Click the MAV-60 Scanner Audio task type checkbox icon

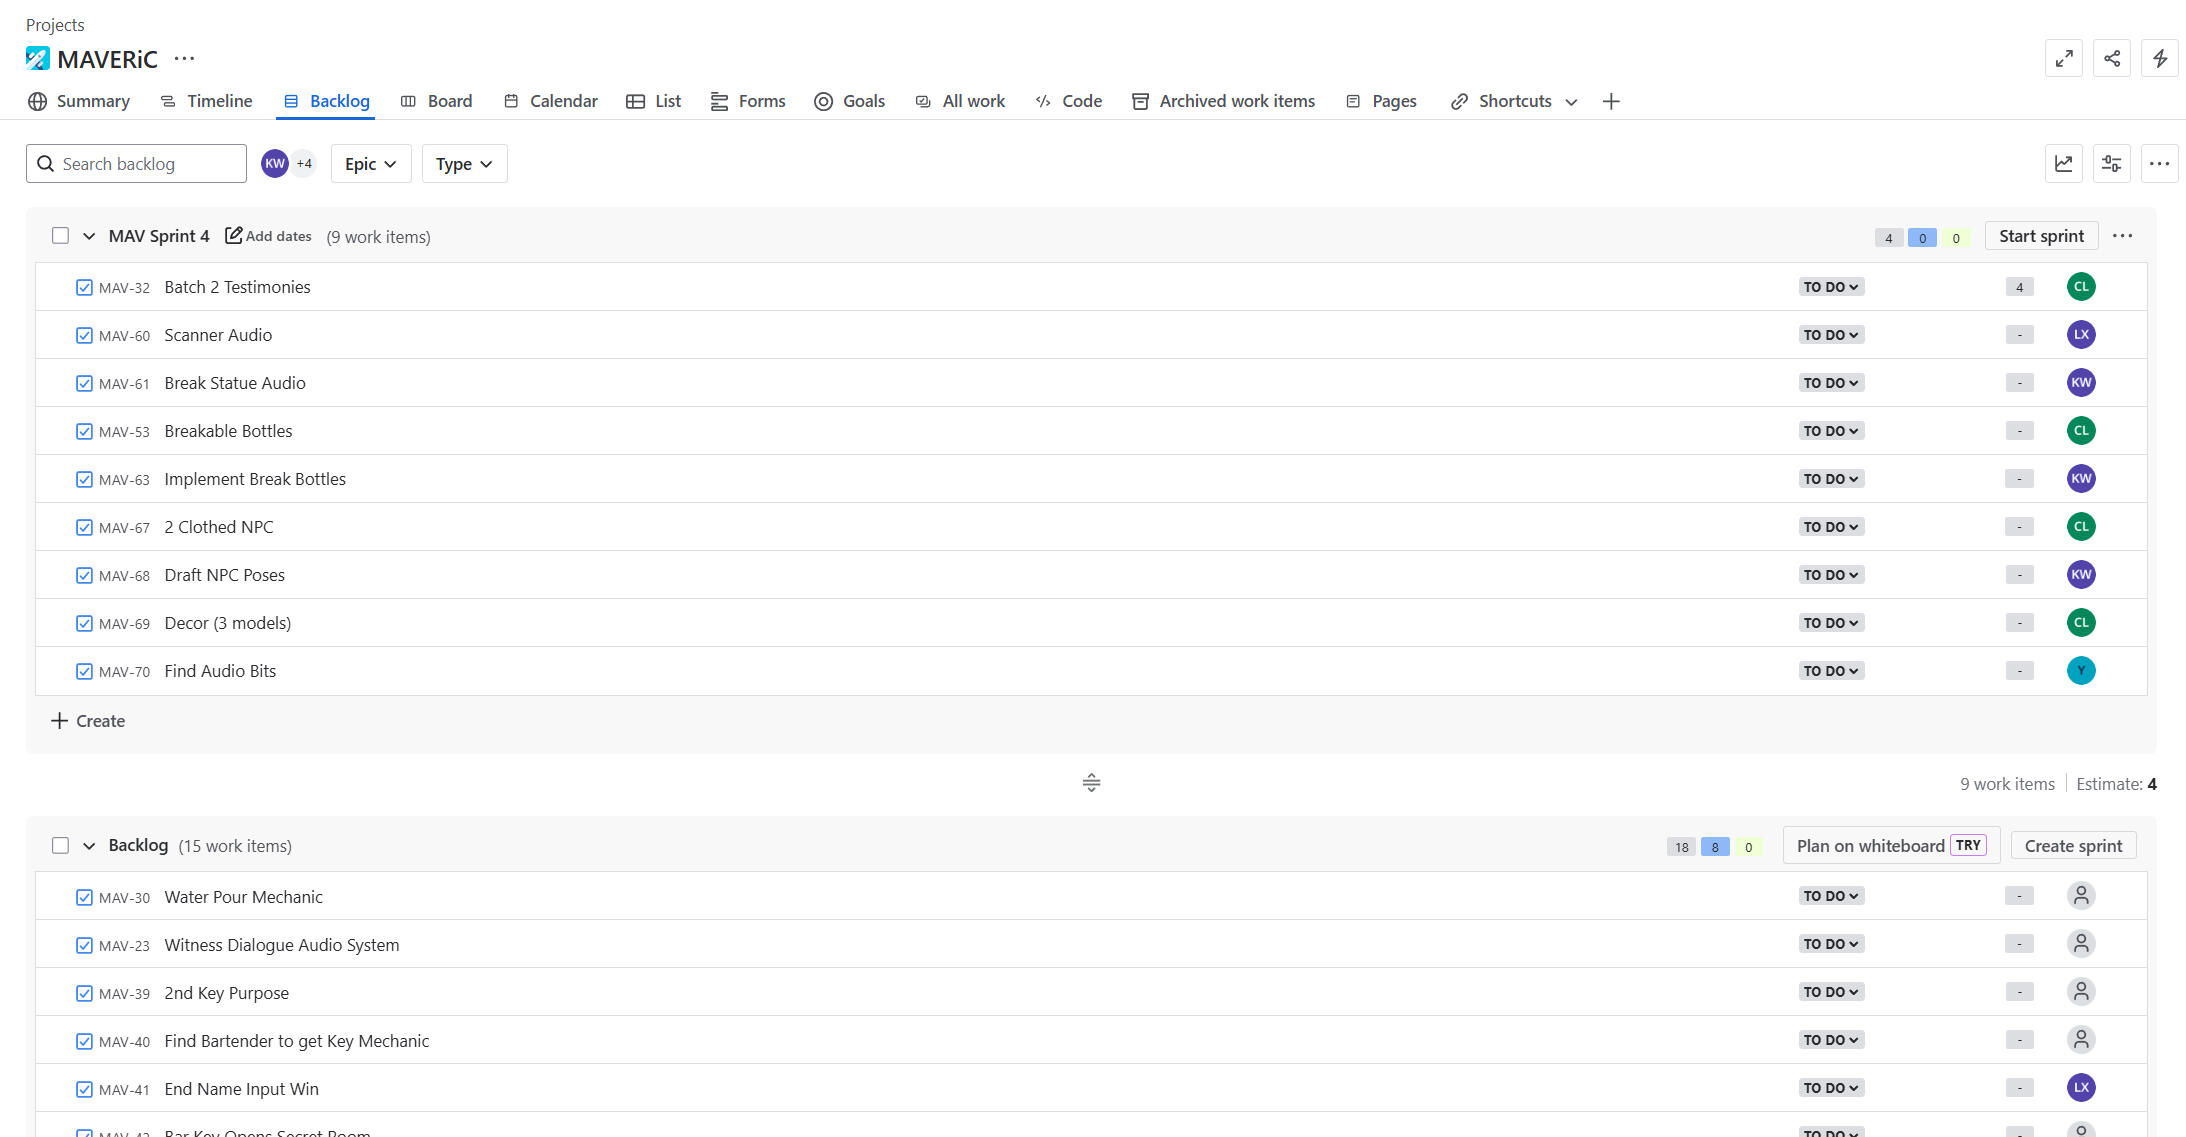[84, 335]
